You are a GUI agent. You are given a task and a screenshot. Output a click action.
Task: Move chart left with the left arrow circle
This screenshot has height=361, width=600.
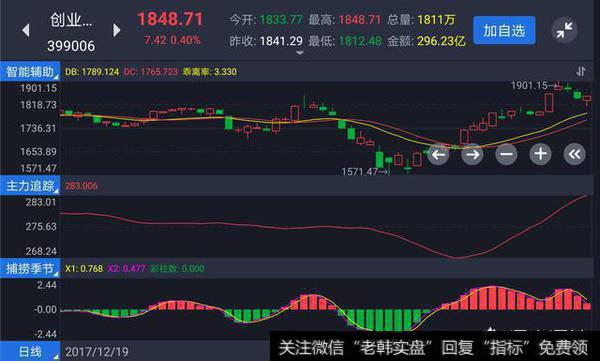click(x=438, y=154)
